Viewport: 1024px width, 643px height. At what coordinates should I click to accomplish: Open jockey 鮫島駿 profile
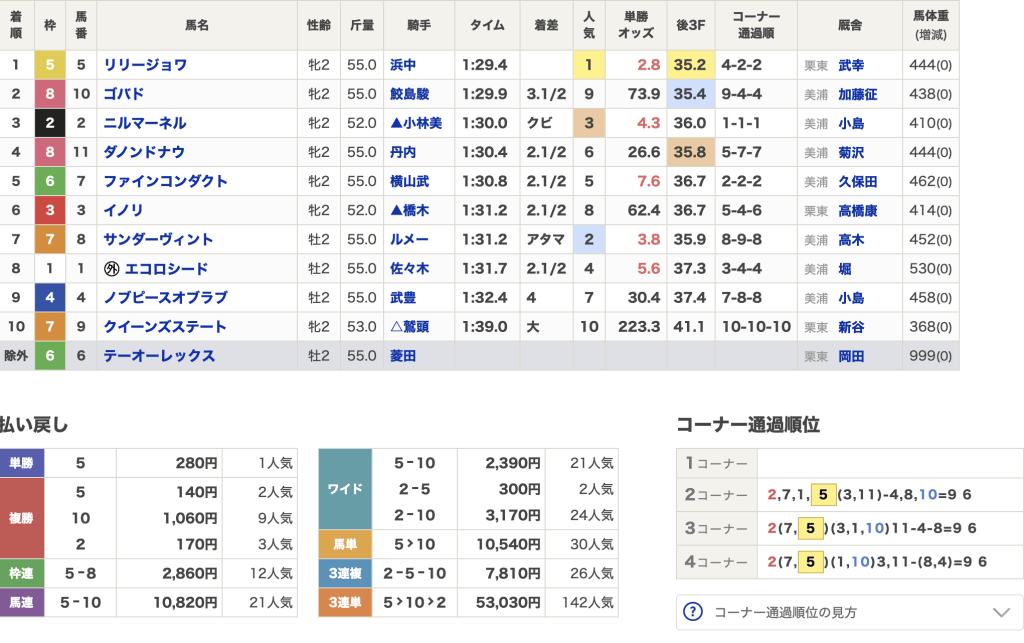click(409, 94)
